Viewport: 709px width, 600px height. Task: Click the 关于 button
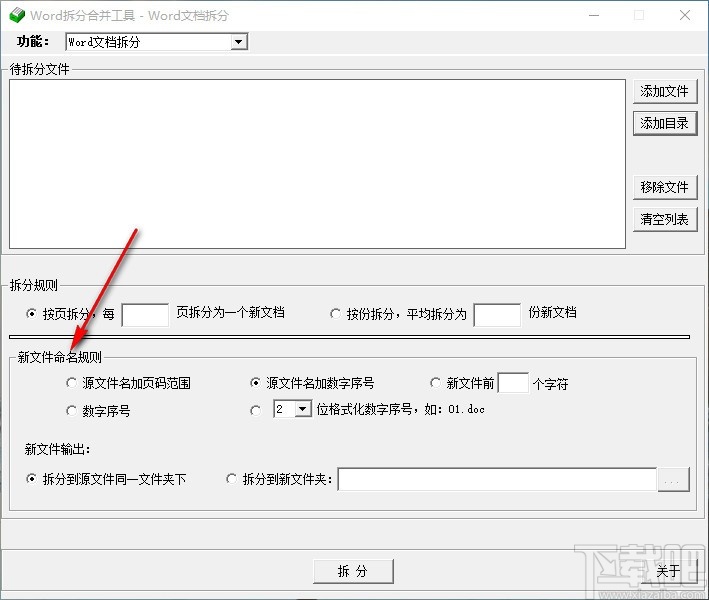pos(669,571)
